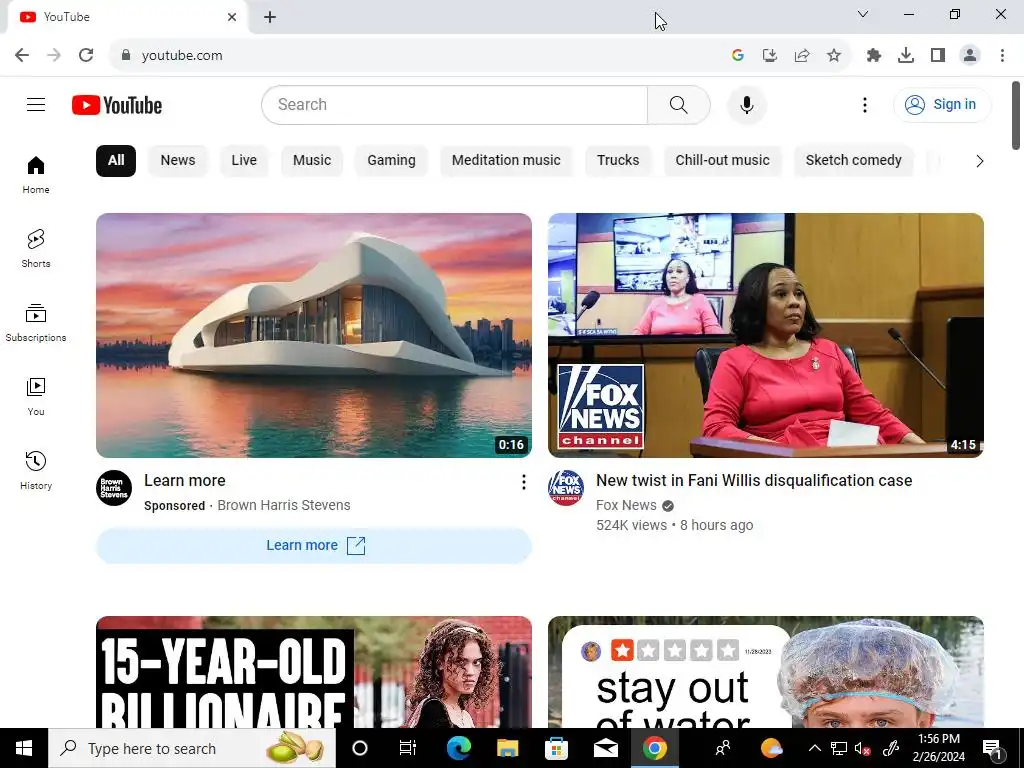Click the muted volume tray icon
This screenshot has width=1024, height=768.
click(x=862, y=749)
